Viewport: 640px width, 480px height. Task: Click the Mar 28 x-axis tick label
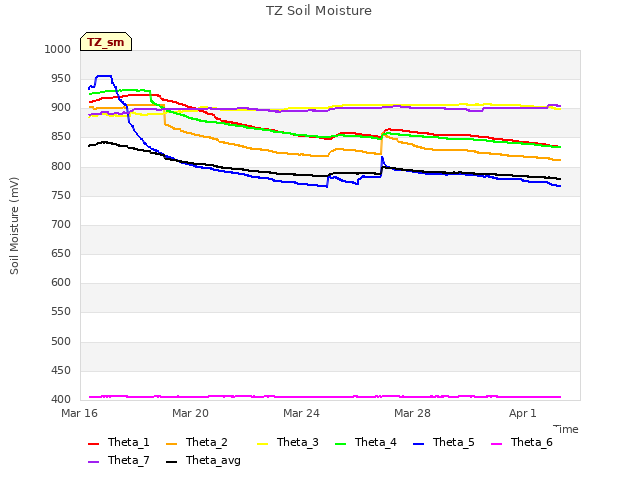412,413
